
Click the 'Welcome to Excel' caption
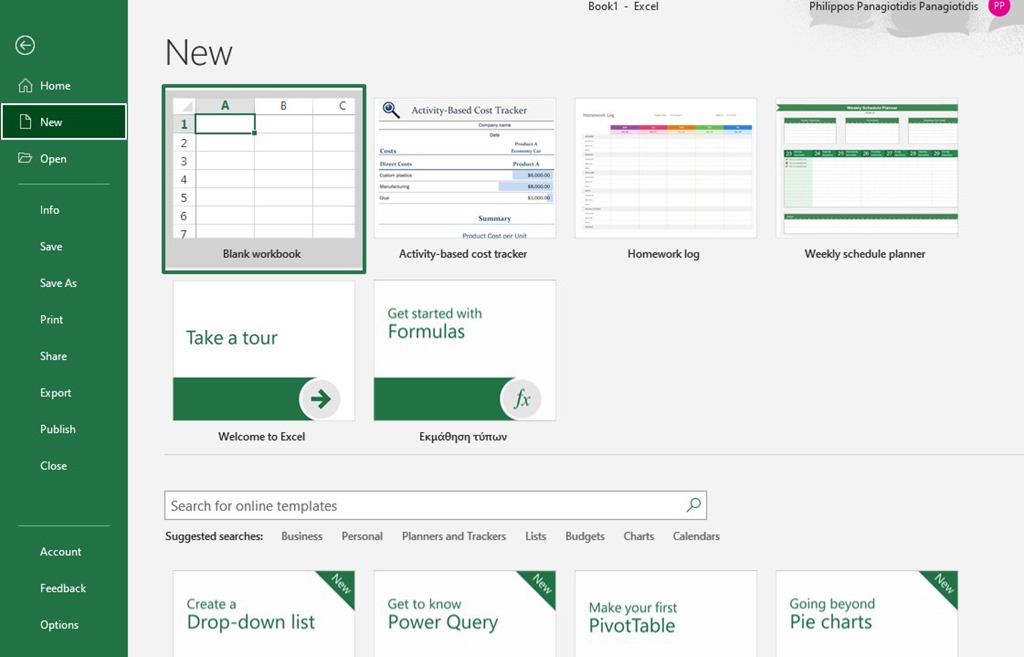click(261, 436)
